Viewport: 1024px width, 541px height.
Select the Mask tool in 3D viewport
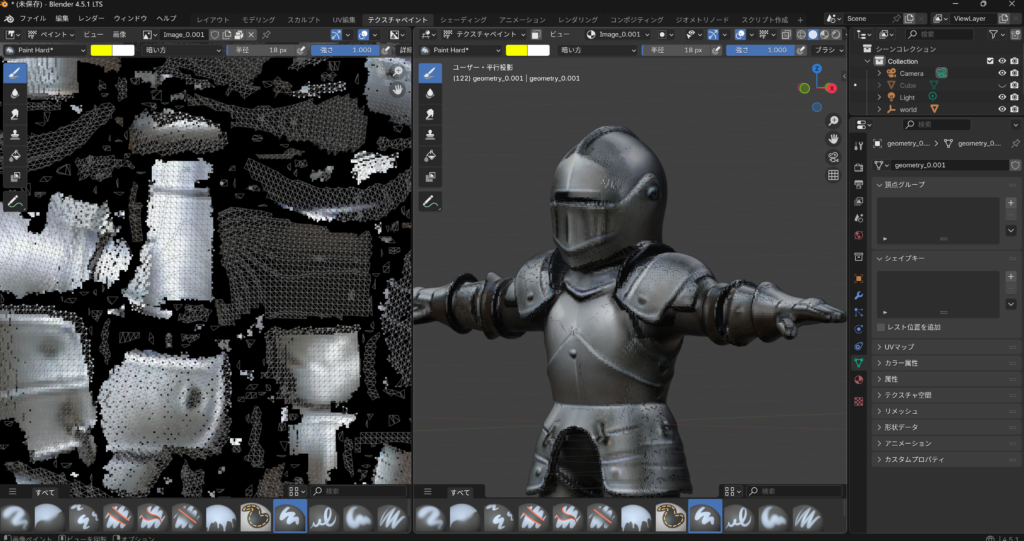[430, 176]
